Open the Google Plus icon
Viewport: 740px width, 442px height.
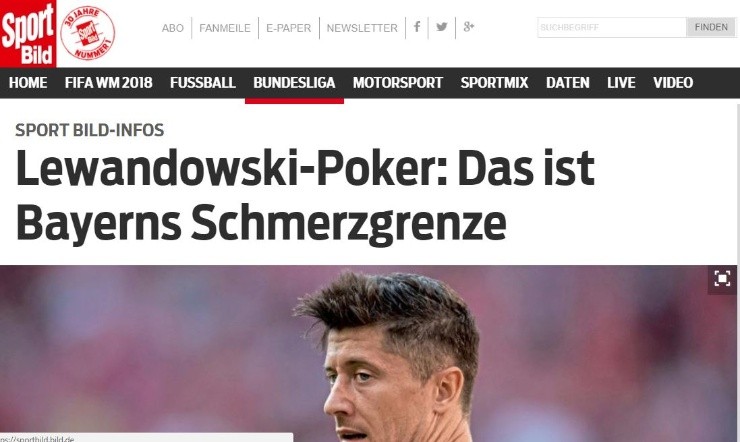469,27
